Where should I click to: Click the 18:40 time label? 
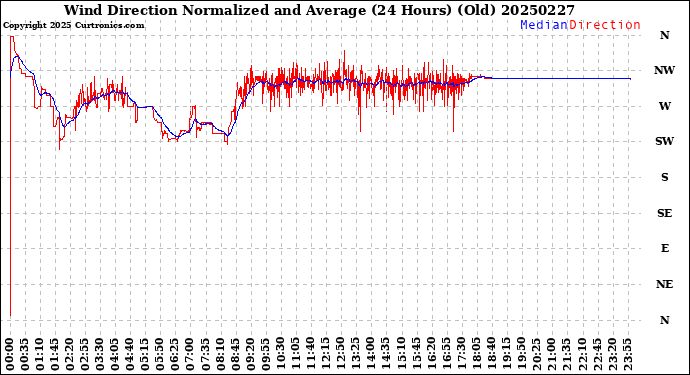(491, 354)
